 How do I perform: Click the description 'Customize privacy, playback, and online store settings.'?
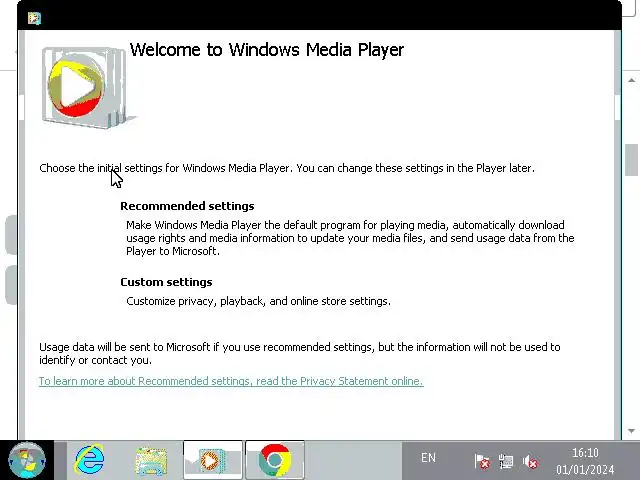click(x=258, y=301)
